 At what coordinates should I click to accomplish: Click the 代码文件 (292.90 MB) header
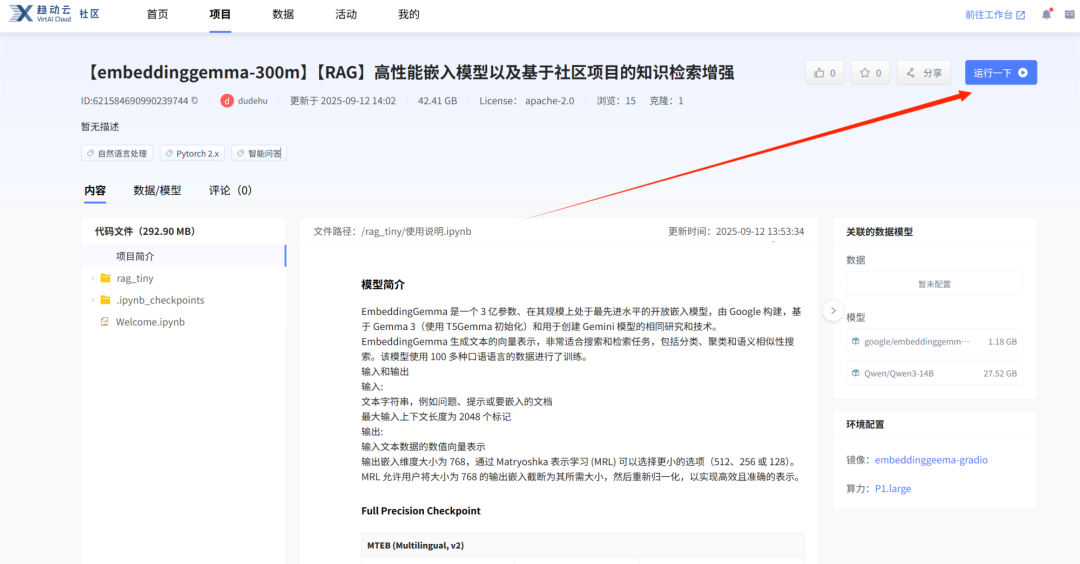[x=145, y=231]
